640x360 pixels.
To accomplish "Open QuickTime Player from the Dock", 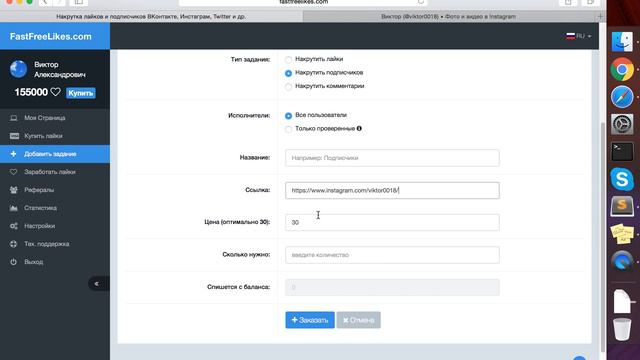I will click(622, 261).
